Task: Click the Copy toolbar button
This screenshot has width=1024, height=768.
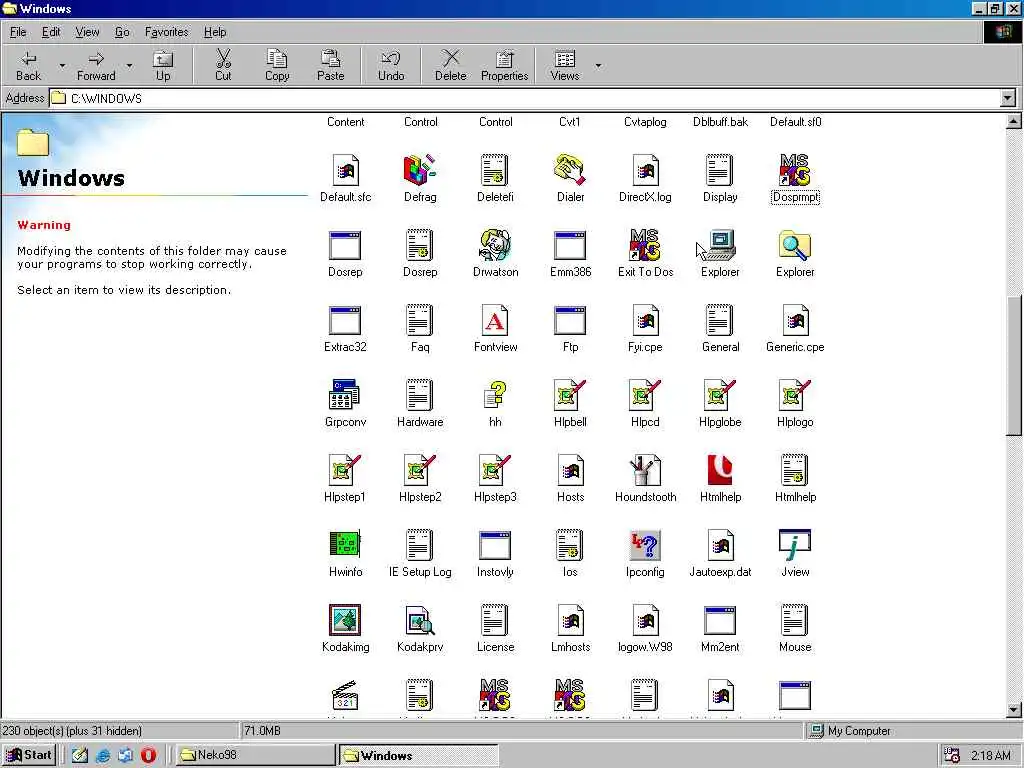Action: point(277,66)
